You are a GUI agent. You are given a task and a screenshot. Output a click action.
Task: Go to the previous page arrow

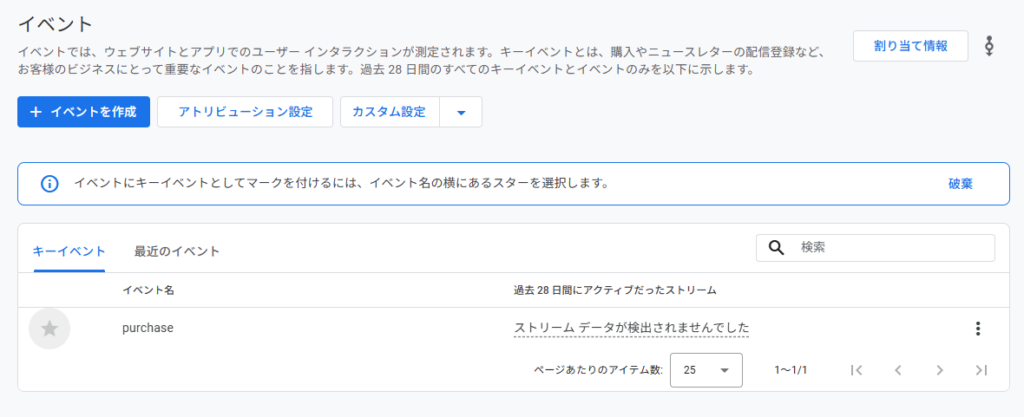coord(898,370)
